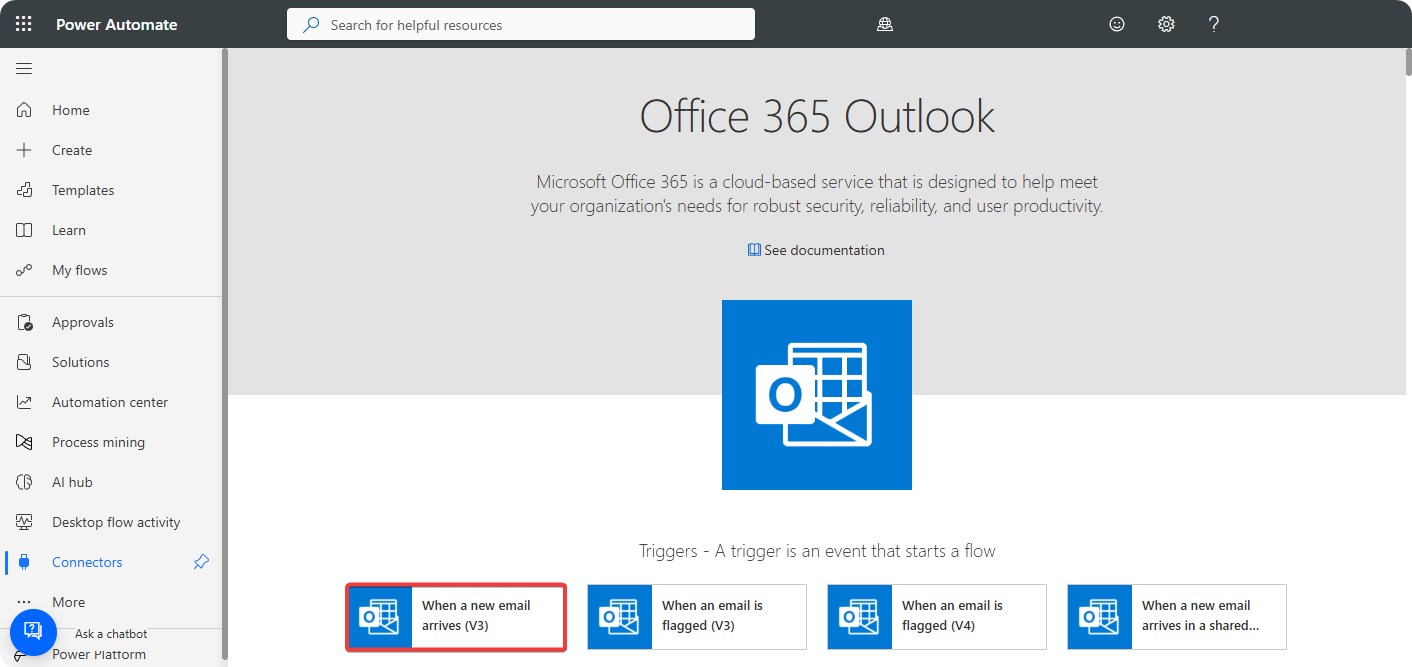Click the AI hub icon in sidebar
Image resolution: width=1412 pixels, height=667 pixels.
[25, 482]
